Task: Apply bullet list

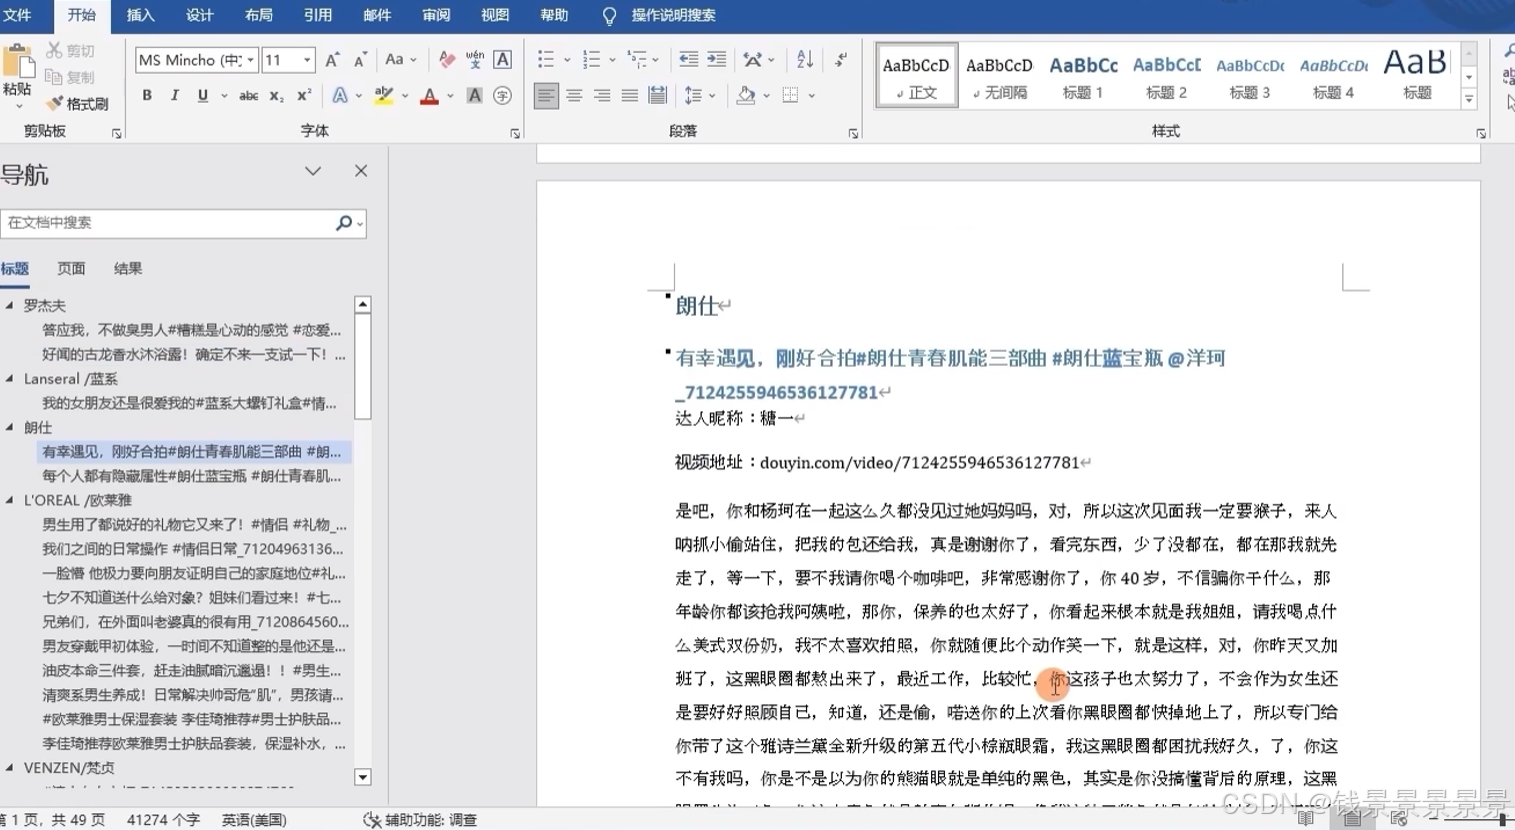Action: (x=546, y=60)
